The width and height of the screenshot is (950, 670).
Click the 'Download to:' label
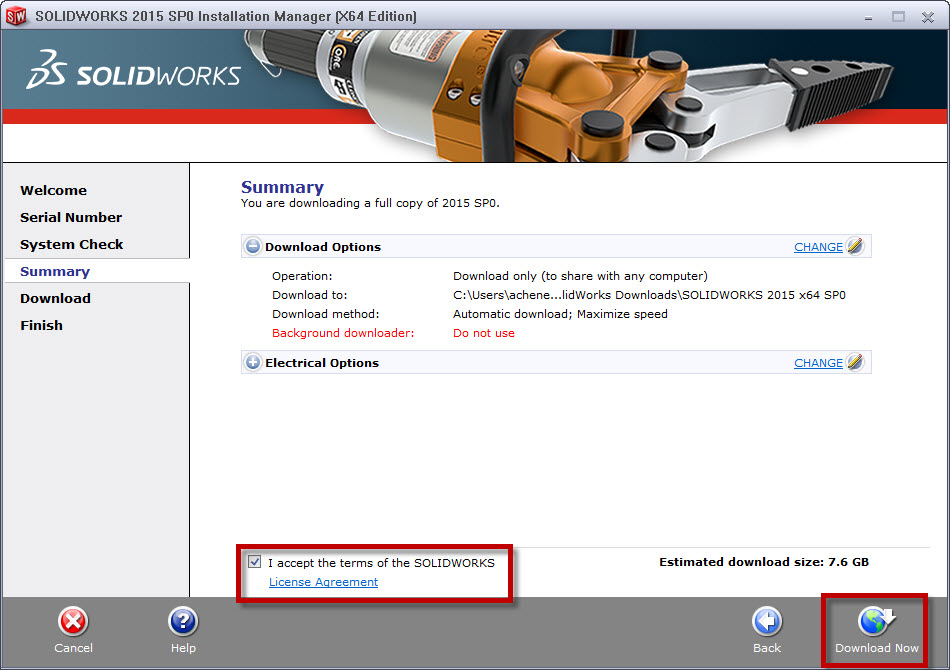click(x=310, y=295)
